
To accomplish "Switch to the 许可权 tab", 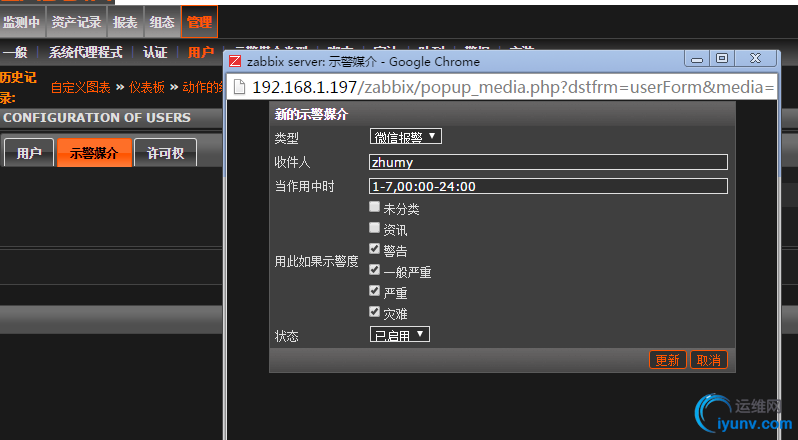I will [x=165, y=153].
